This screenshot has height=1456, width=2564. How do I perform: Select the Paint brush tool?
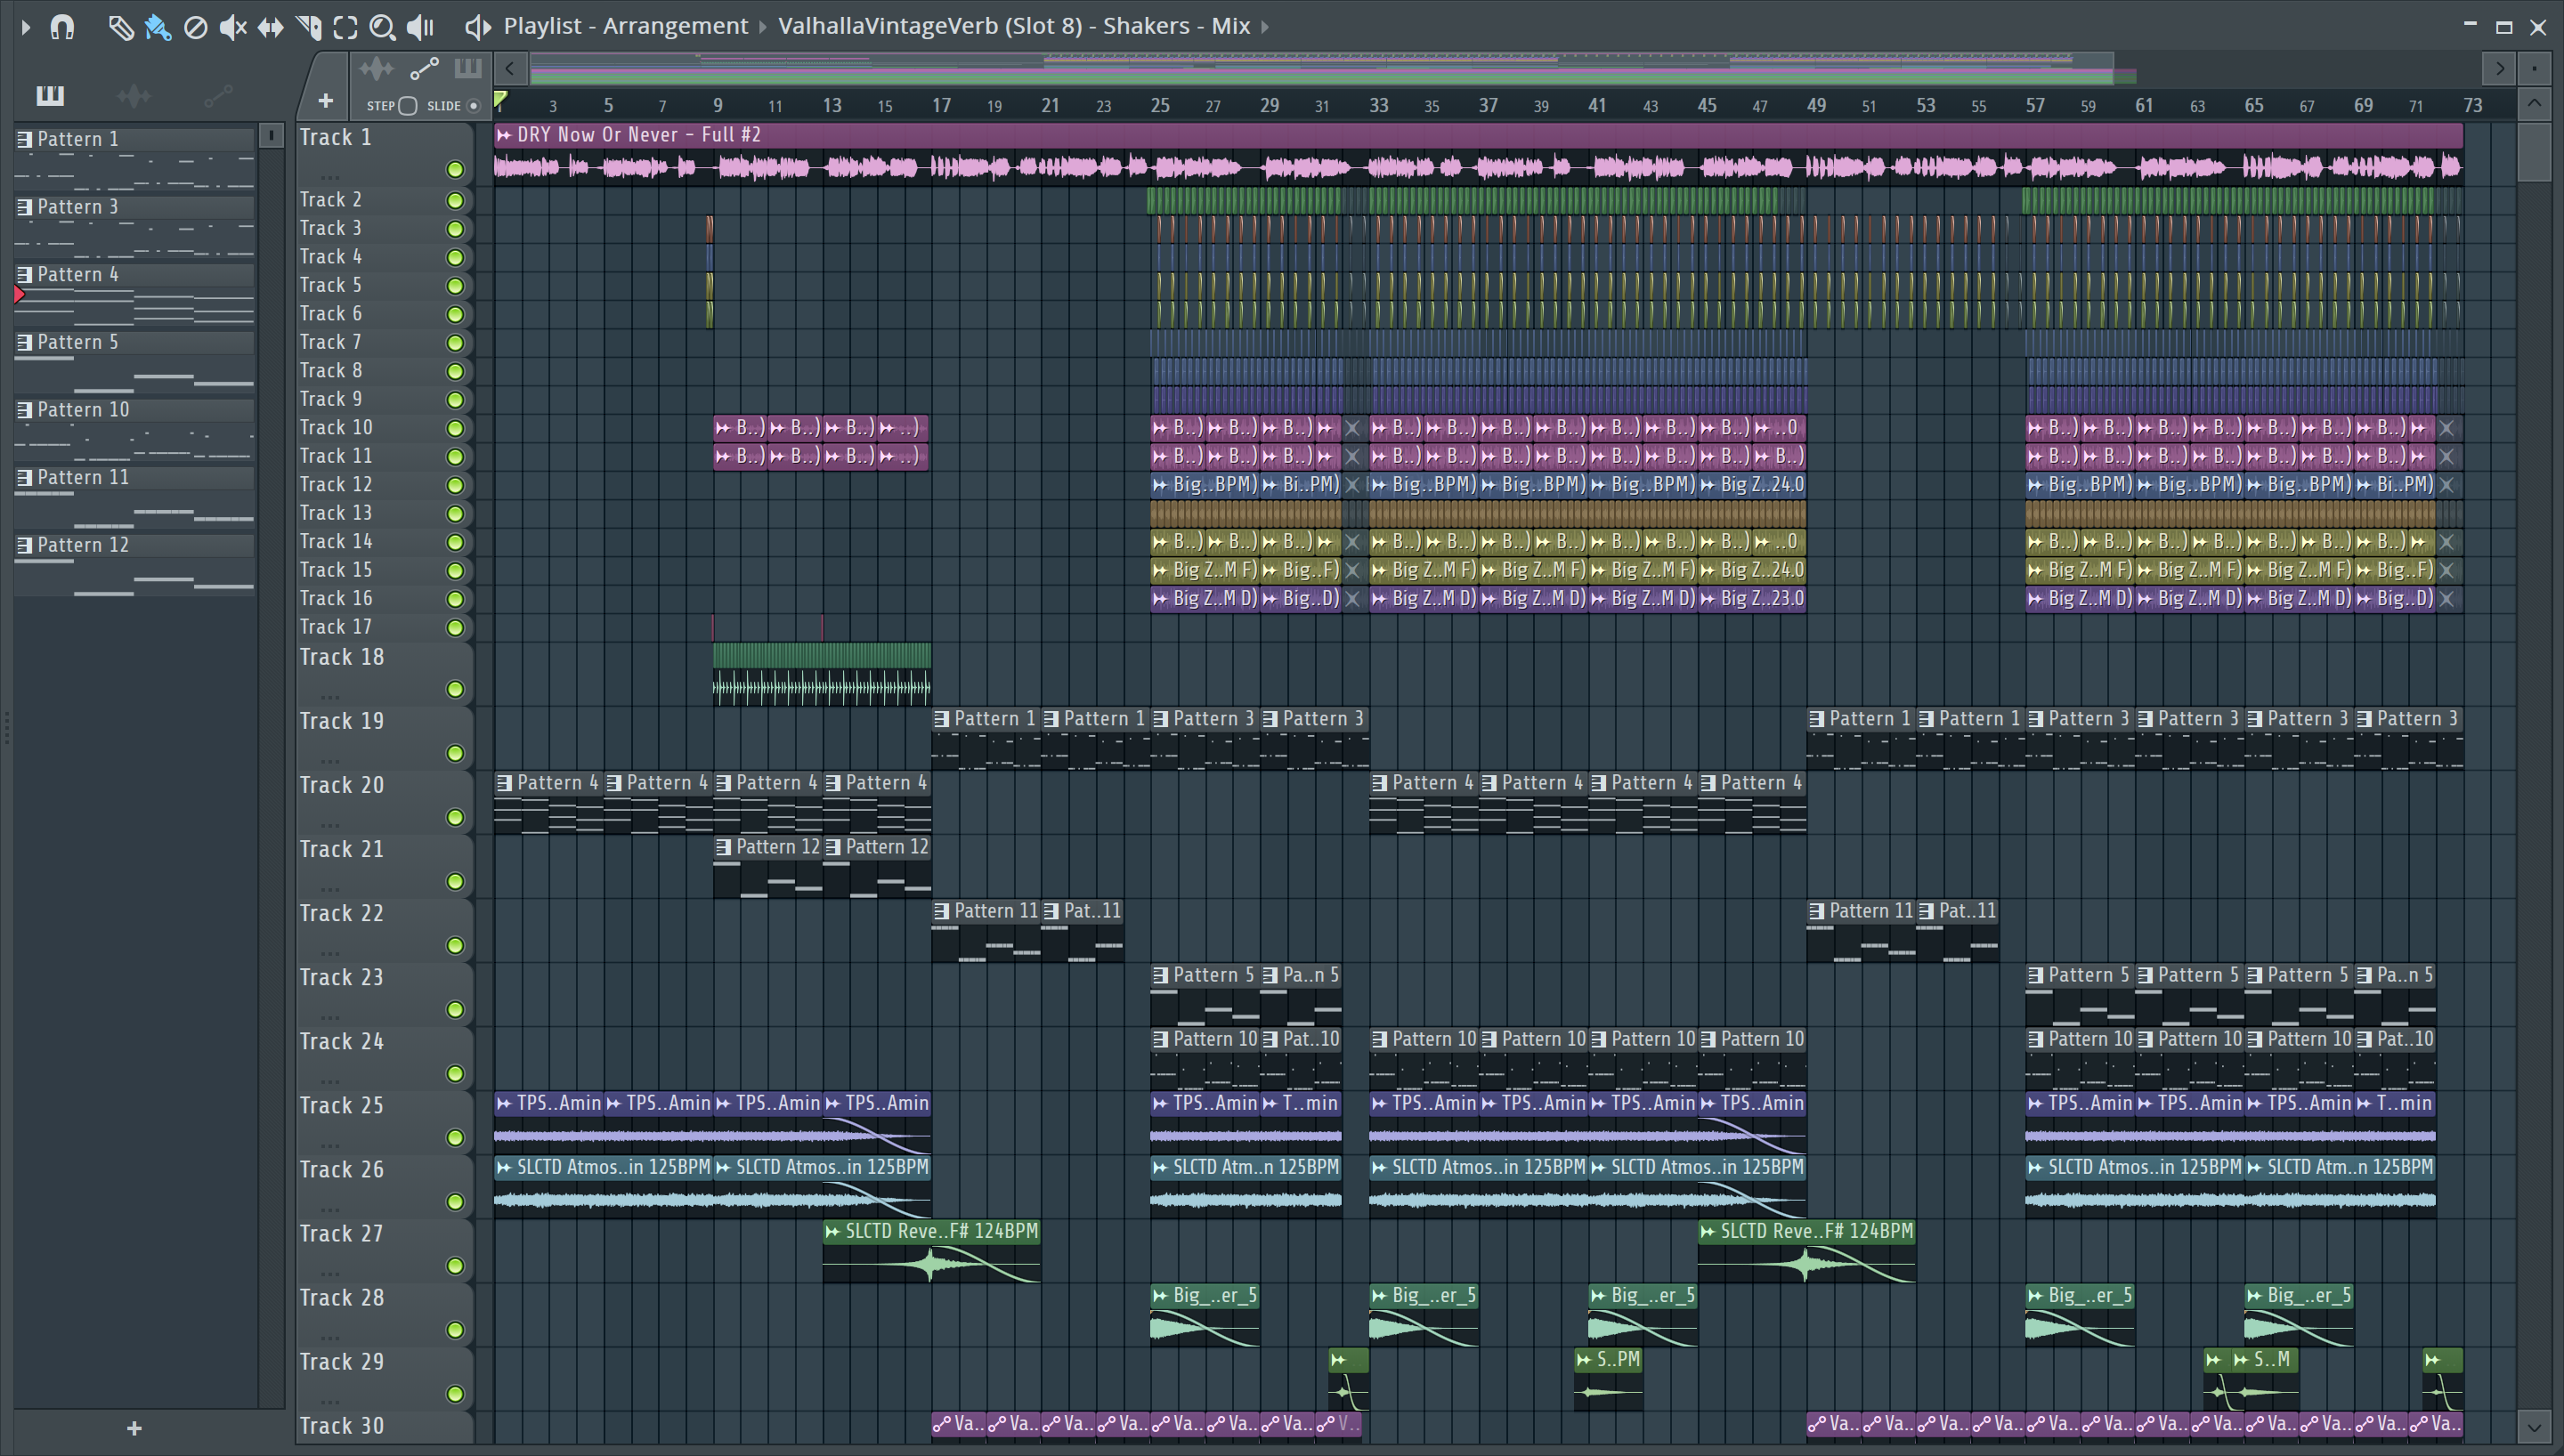pyautogui.click(x=158, y=27)
